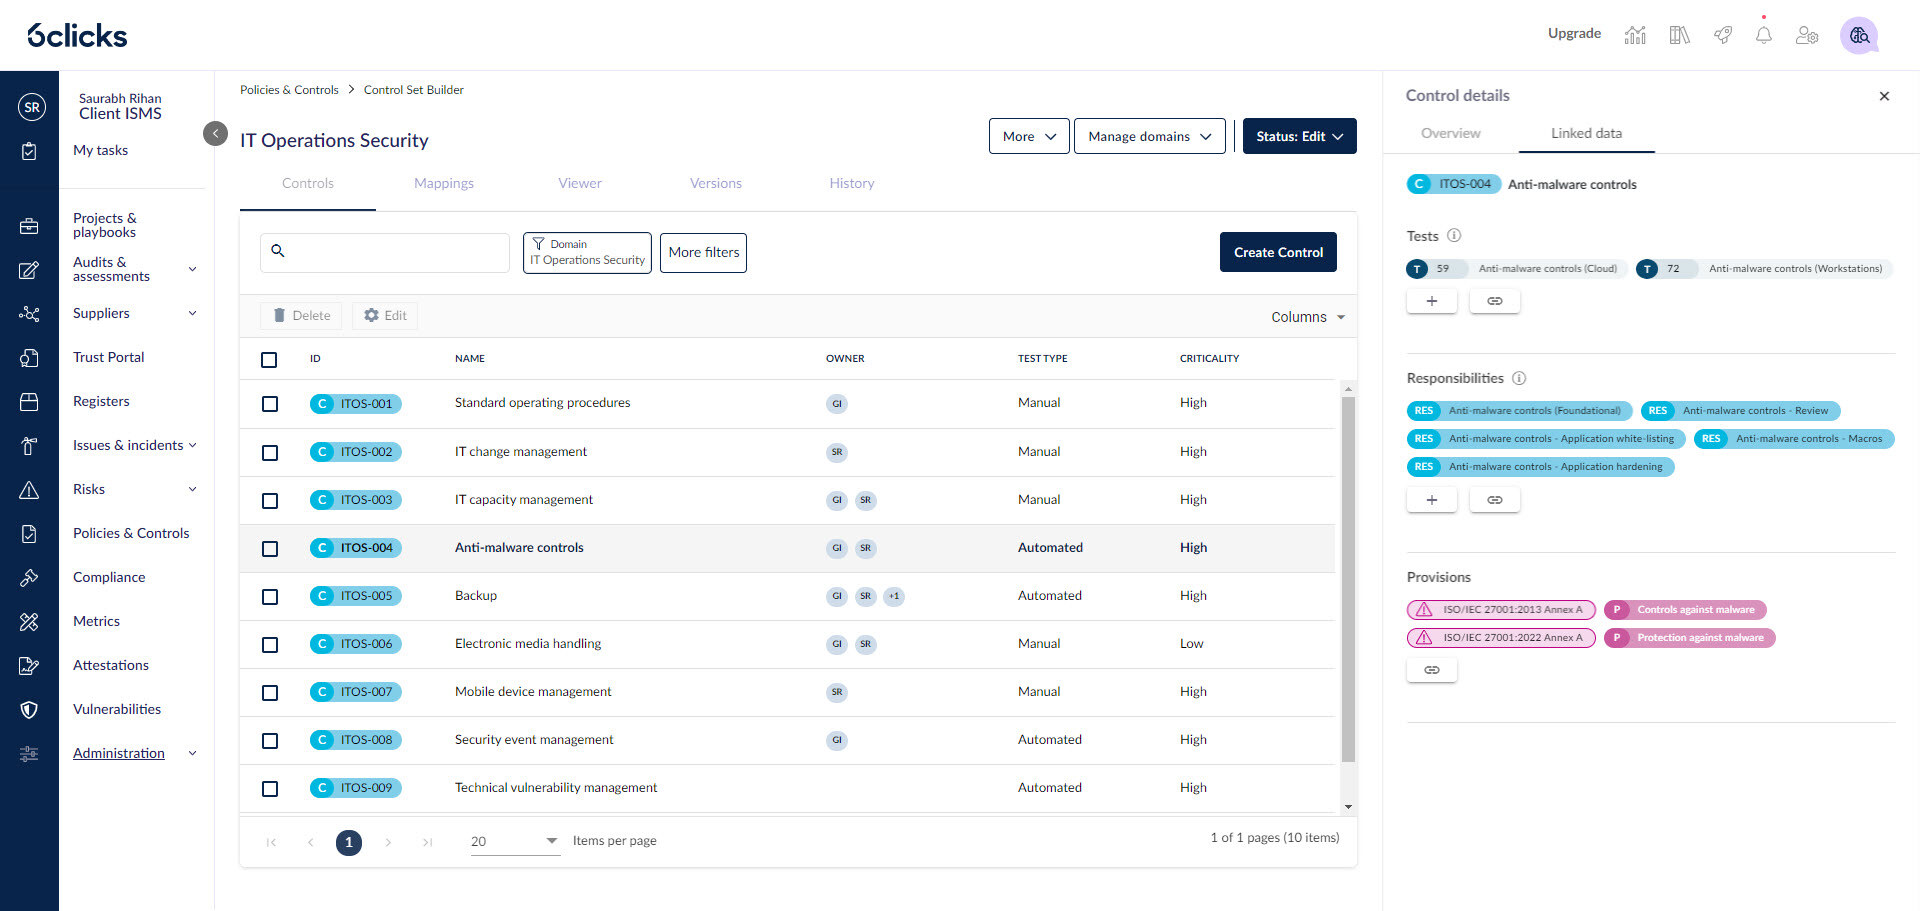Viewport: 1920px width, 911px height.
Task: Open the library books icon in header
Action: [x=1679, y=35]
